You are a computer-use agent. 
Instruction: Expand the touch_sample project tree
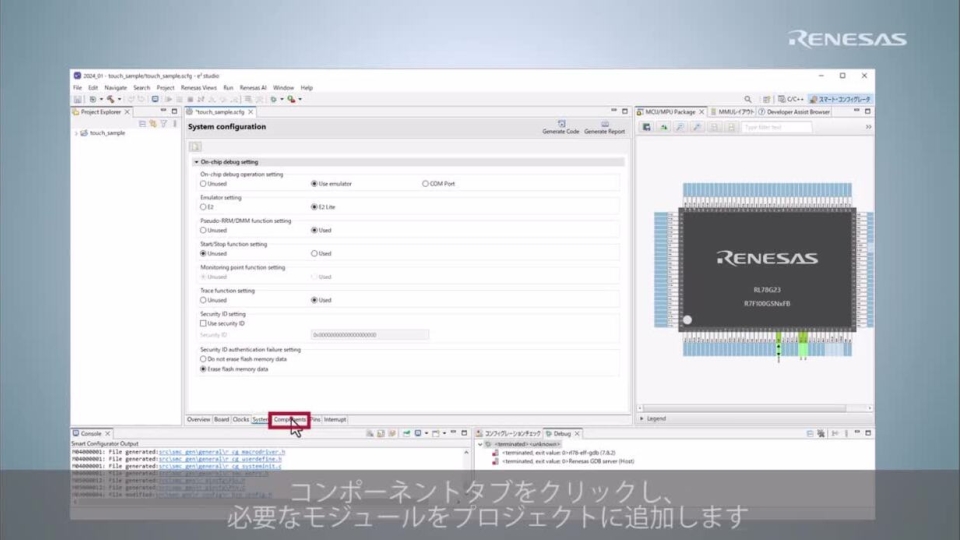(x=77, y=133)
